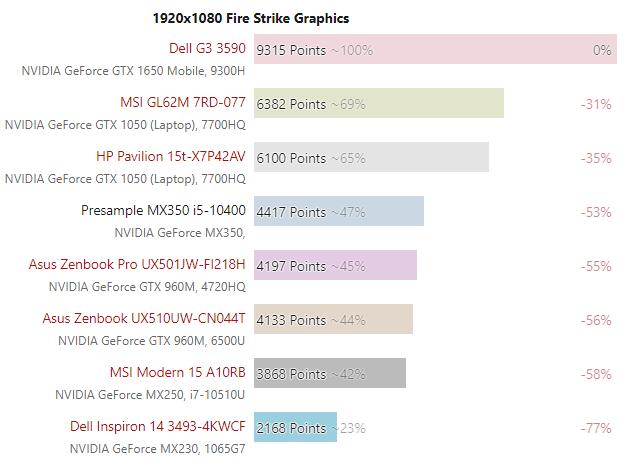Click the teal 2168 Points bar
The width and height of the screenshot is (625, 466).
[x=295, y=427]
